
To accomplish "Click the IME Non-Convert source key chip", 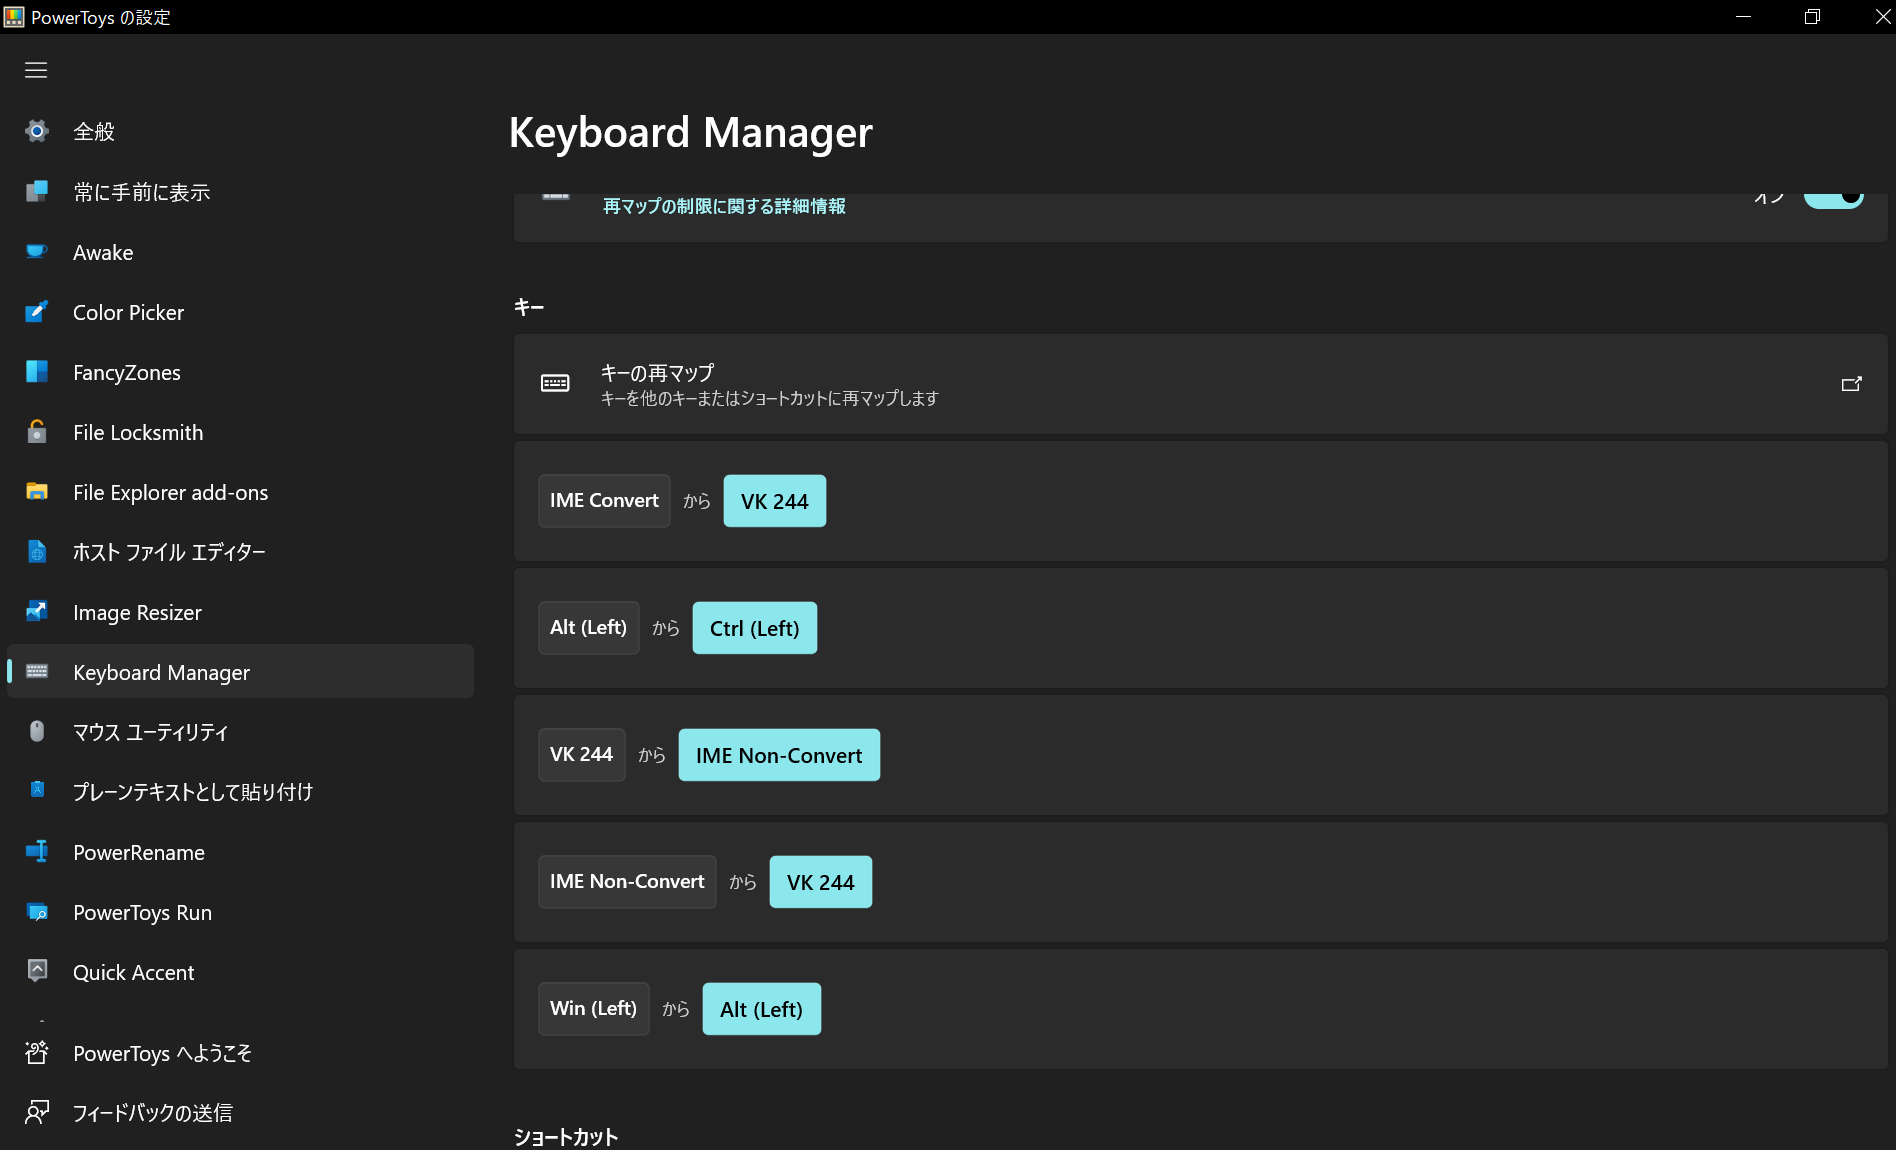I will [627, 882].
